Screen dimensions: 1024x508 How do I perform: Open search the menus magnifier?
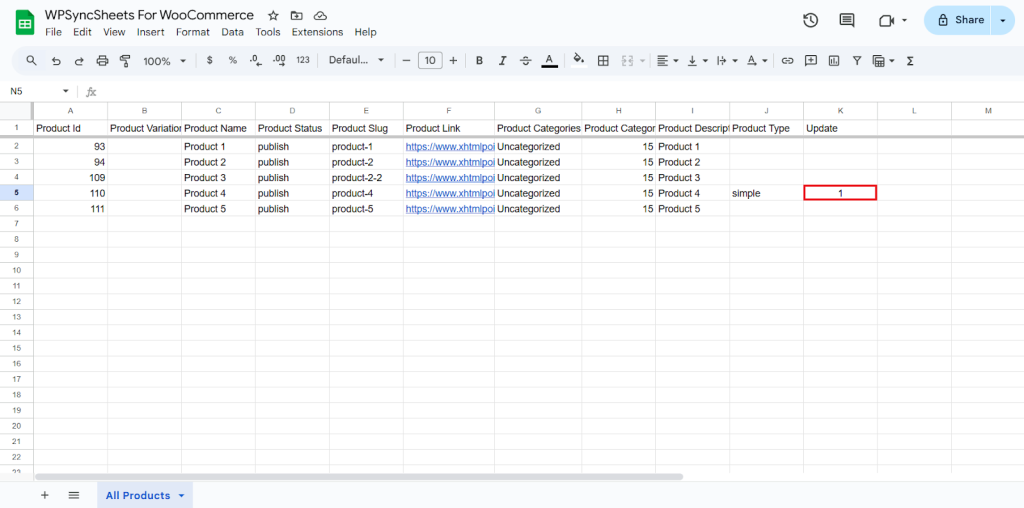pos(31,61)
